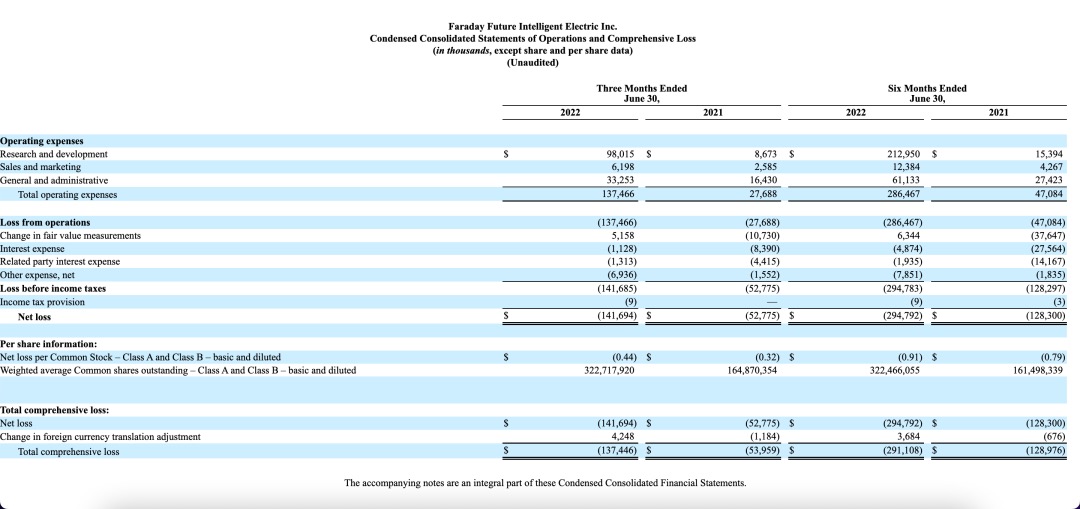The width and height of the screenshot is (1080, 509).
Task: Select the share count 322,466,055
Action: click(896, 371)
